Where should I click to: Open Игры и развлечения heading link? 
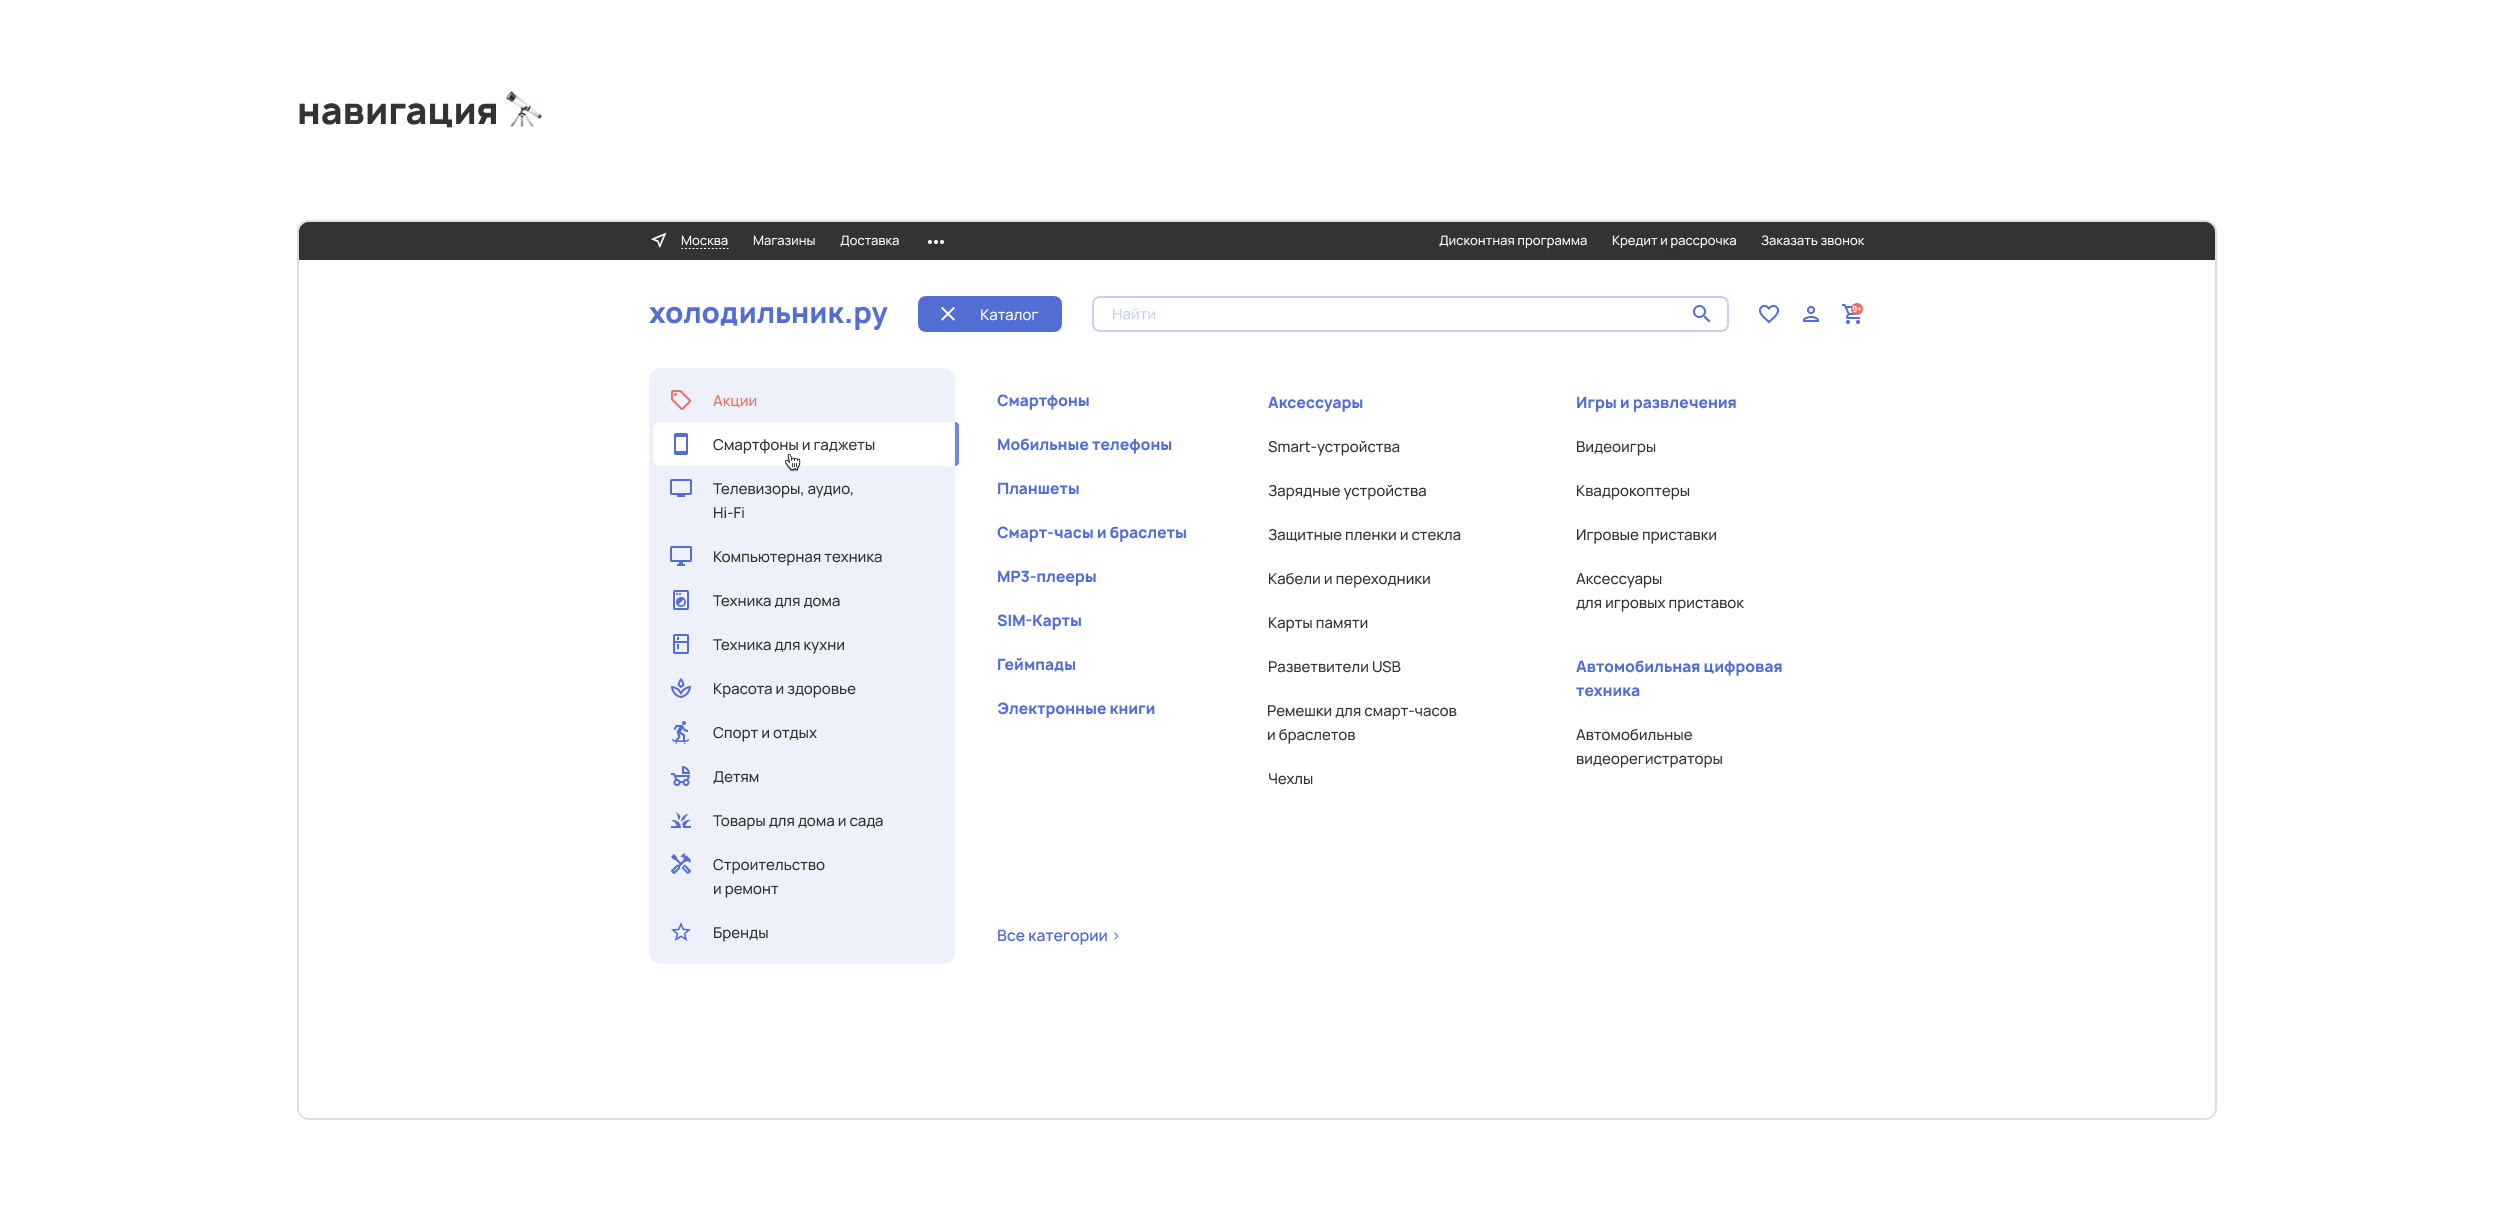click(x=1656, y=402)
